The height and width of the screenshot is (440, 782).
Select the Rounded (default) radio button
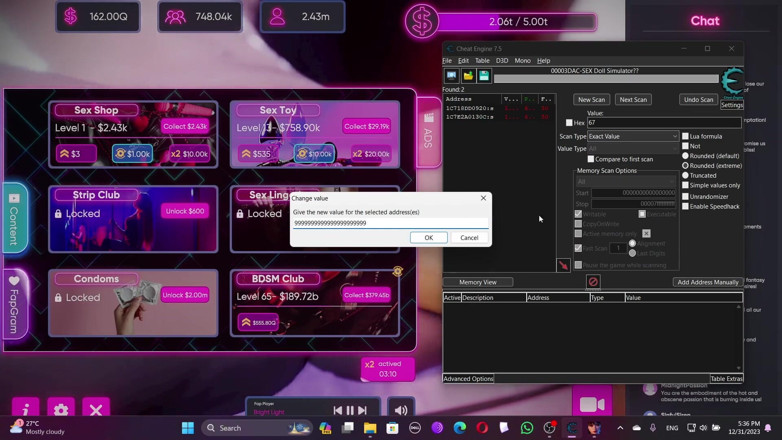pyautogui.click(x=685, y=156)
